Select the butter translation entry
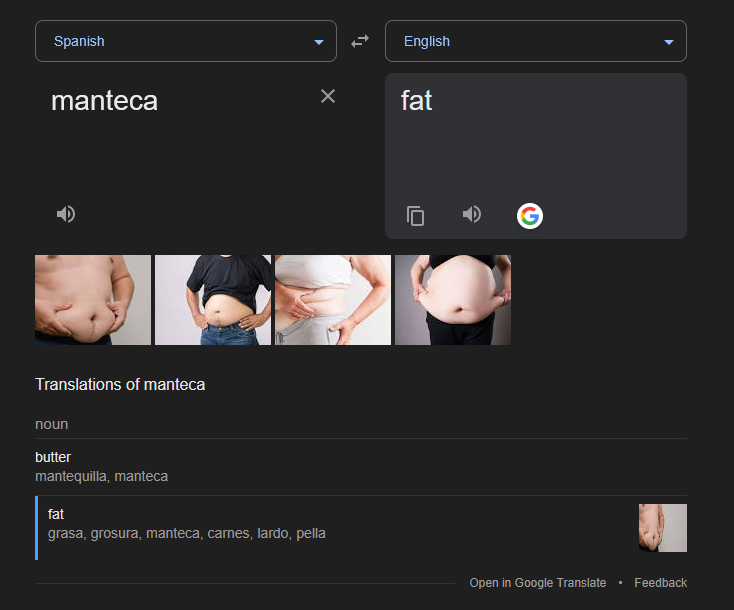The height and width of the screenshot is (610, 734). (361, 467)
